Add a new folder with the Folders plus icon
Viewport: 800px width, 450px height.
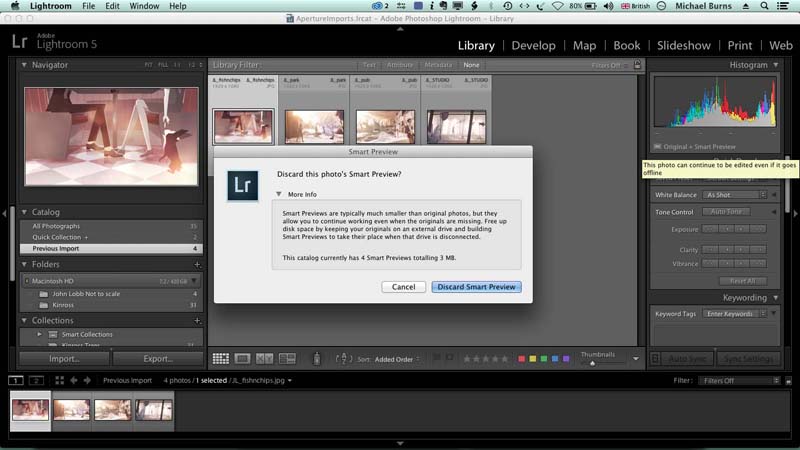tap(197, 264)
